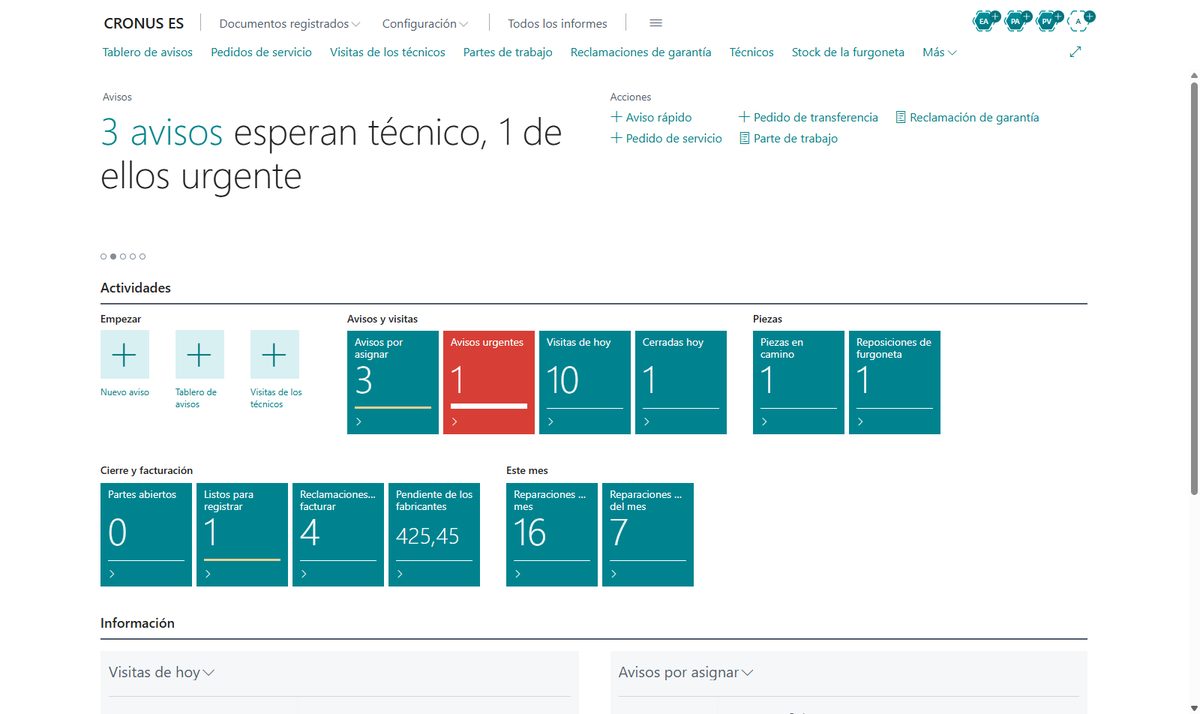
Task: Open the hamburger menu icon in header
Action: click(656, 23)
